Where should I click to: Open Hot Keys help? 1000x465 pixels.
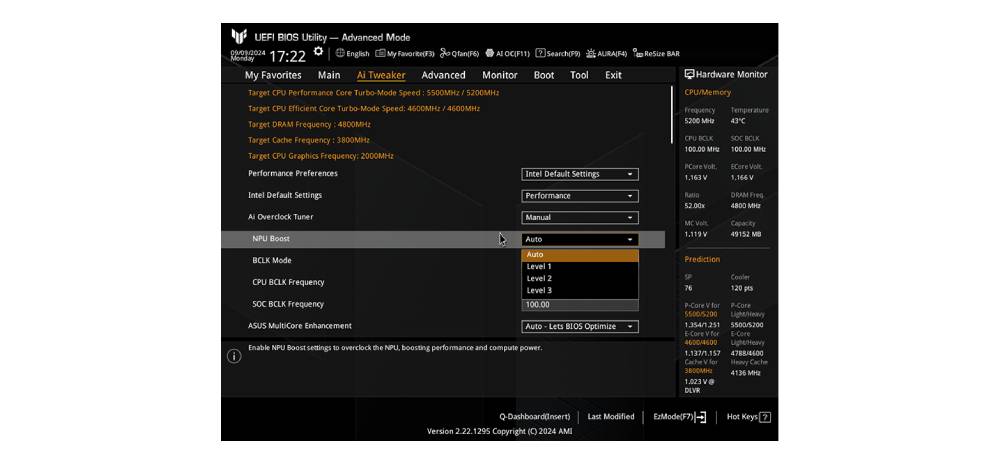[x=749, y=417]
